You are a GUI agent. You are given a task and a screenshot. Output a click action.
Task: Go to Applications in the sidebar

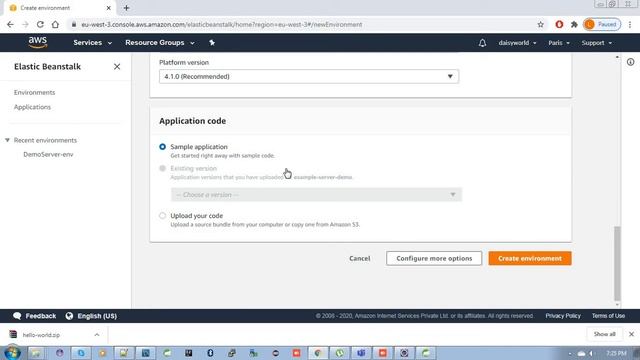point(32,107)
